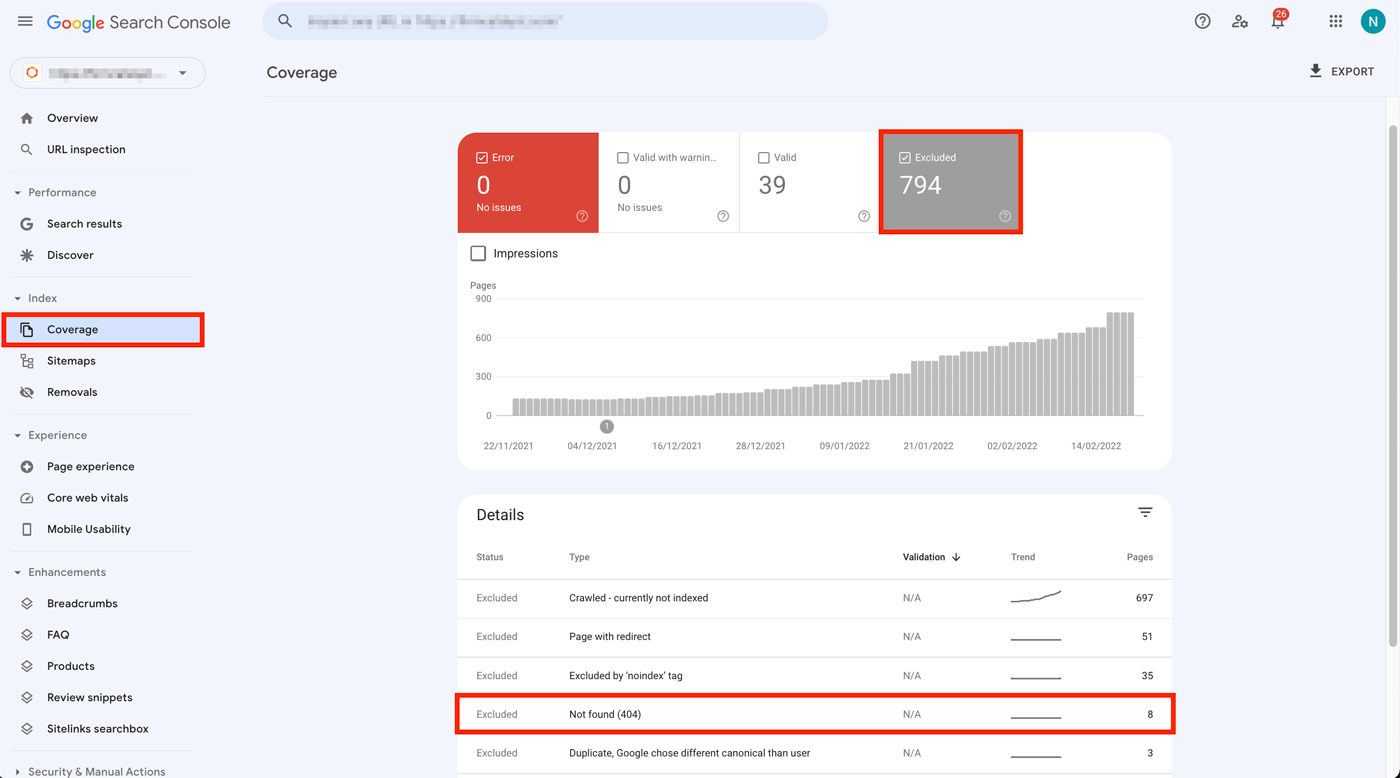This screenshot has height=778, width=1400.
Task: Toggle the Excluded checkbox
Action: click(x=905, y=158)
